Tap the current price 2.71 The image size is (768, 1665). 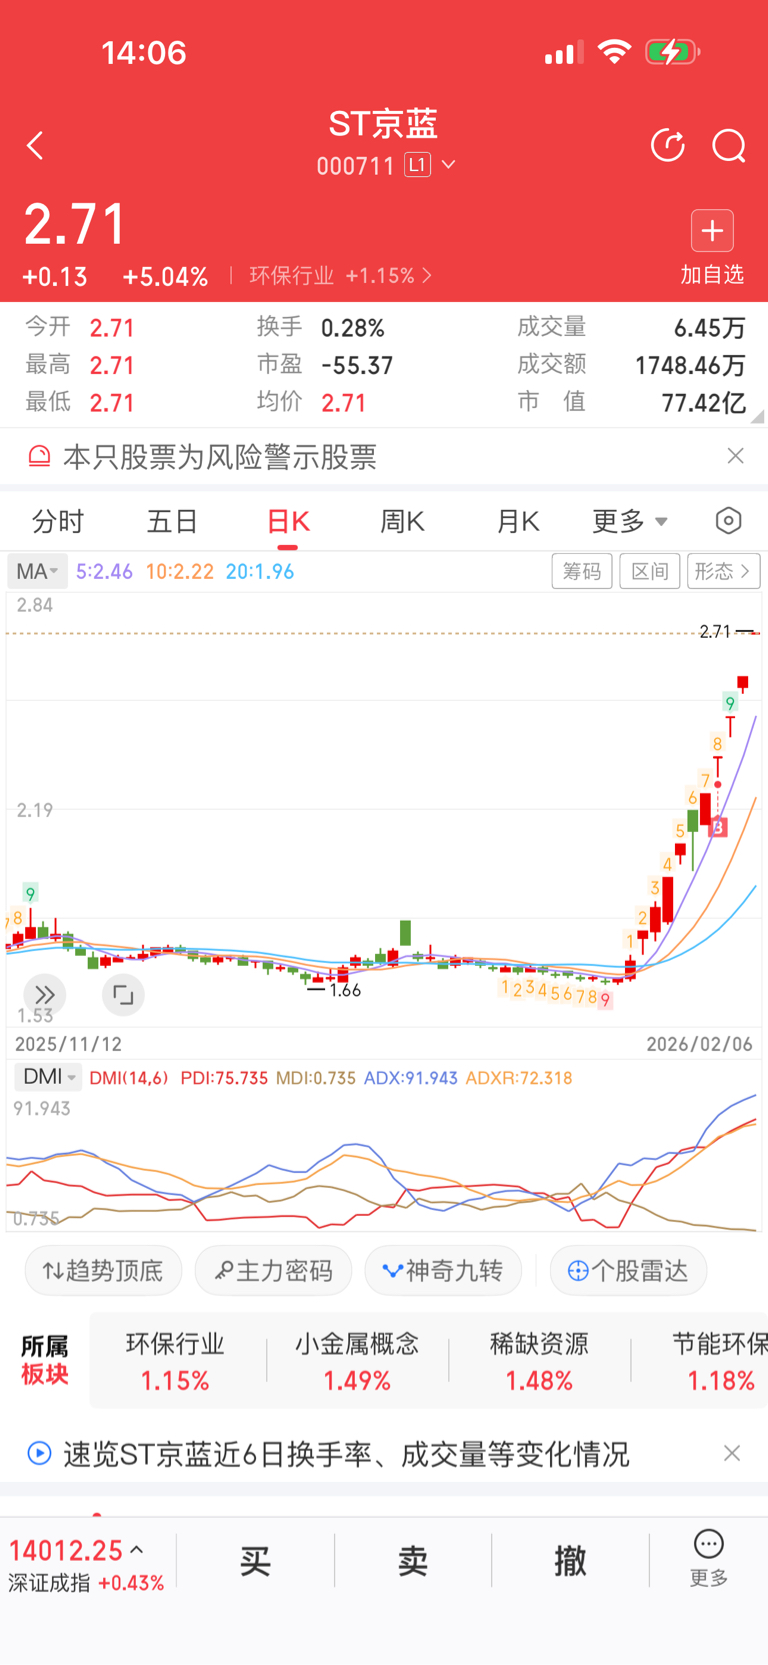(x=75, y=224)
